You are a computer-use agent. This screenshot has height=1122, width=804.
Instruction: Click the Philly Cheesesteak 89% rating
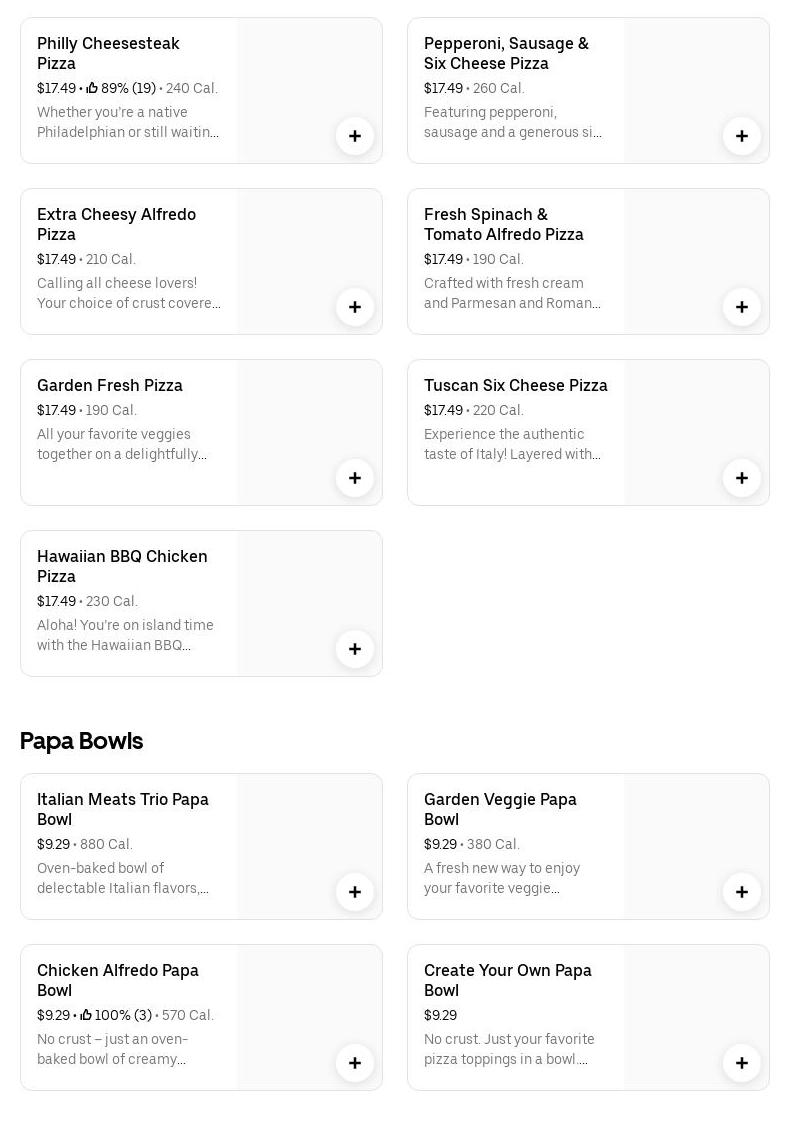pyautogui.click(x=121, y=88)
